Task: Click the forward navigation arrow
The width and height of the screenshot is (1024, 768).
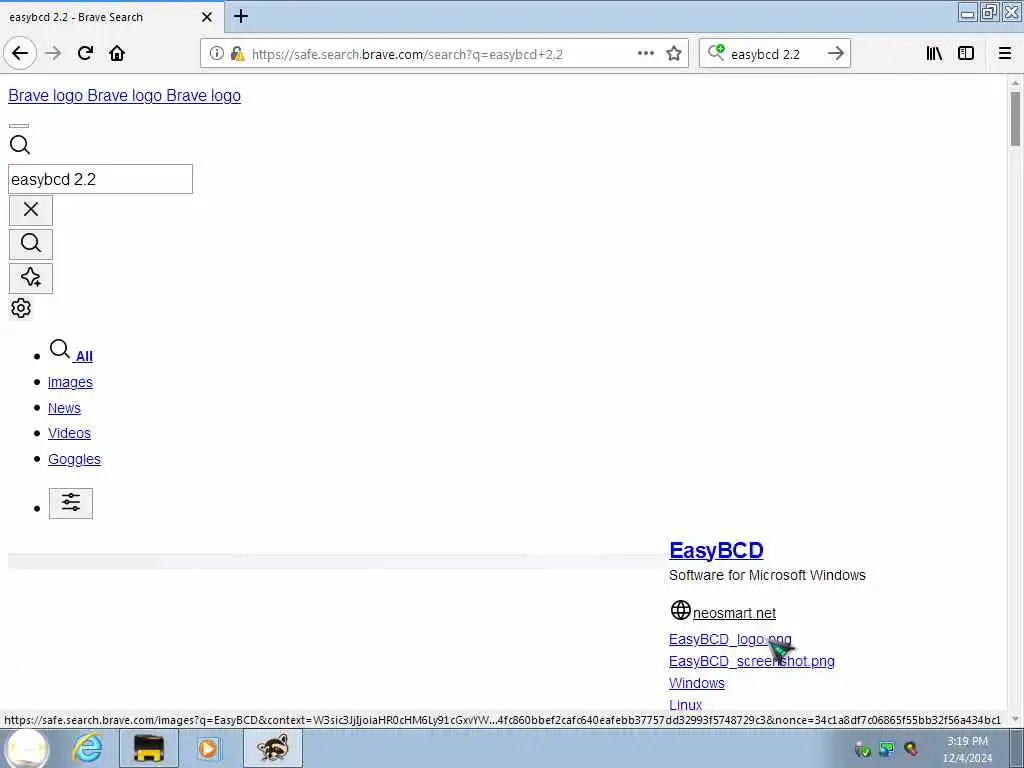Action: click(x=53, y=54)
